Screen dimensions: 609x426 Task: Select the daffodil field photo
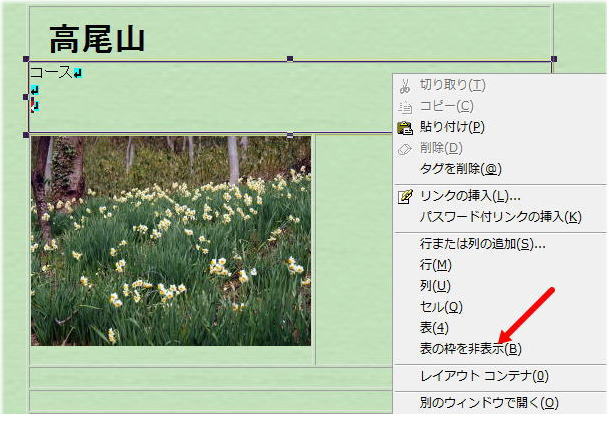tap(171, 241)
